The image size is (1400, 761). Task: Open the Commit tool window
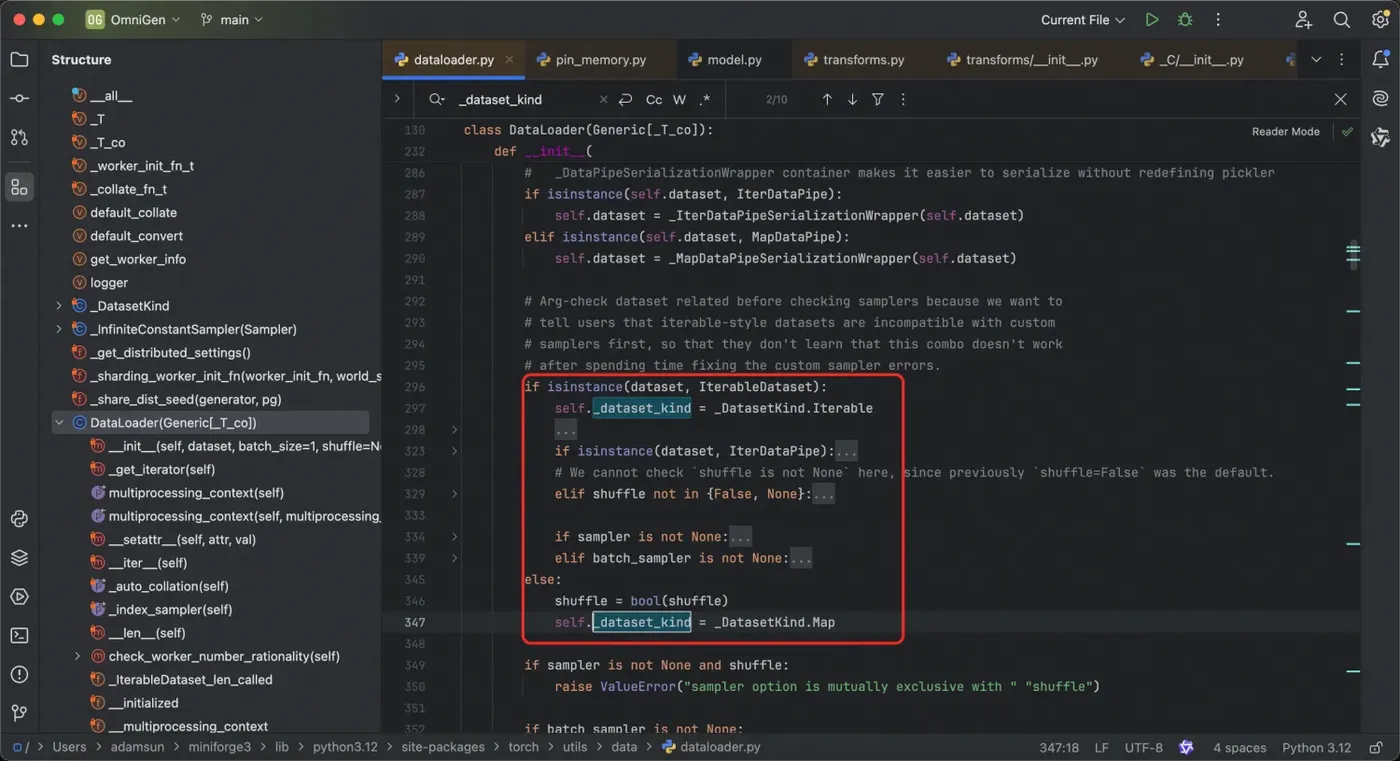(19, 98)
